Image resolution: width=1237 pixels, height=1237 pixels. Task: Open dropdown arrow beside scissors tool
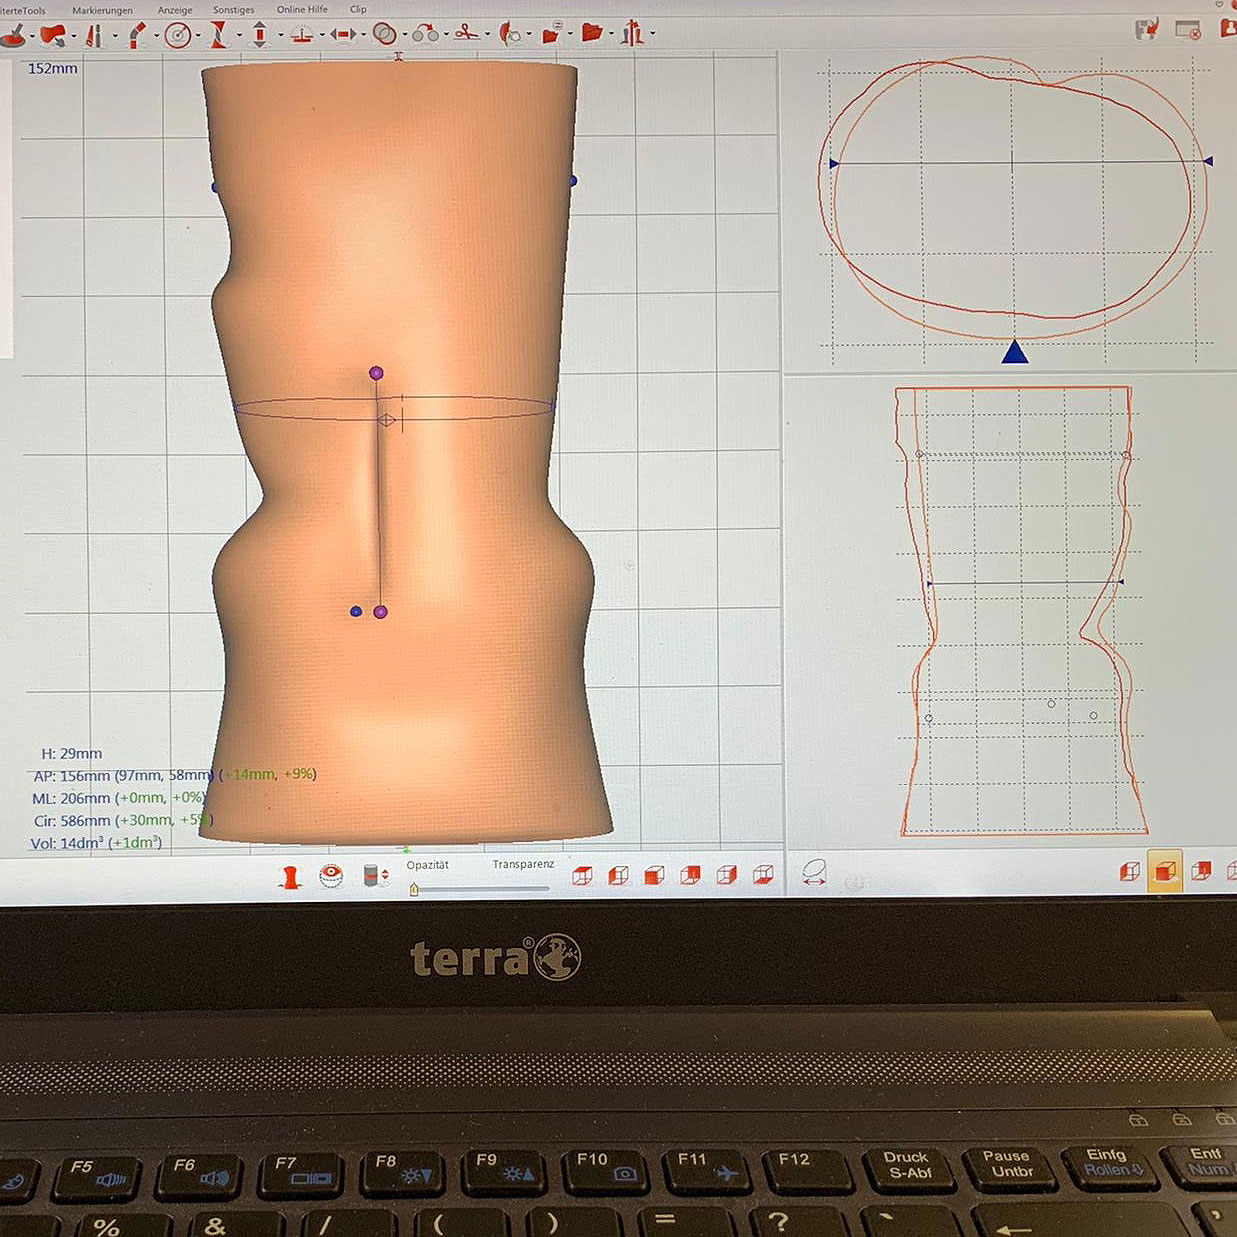tap(487, 35)
